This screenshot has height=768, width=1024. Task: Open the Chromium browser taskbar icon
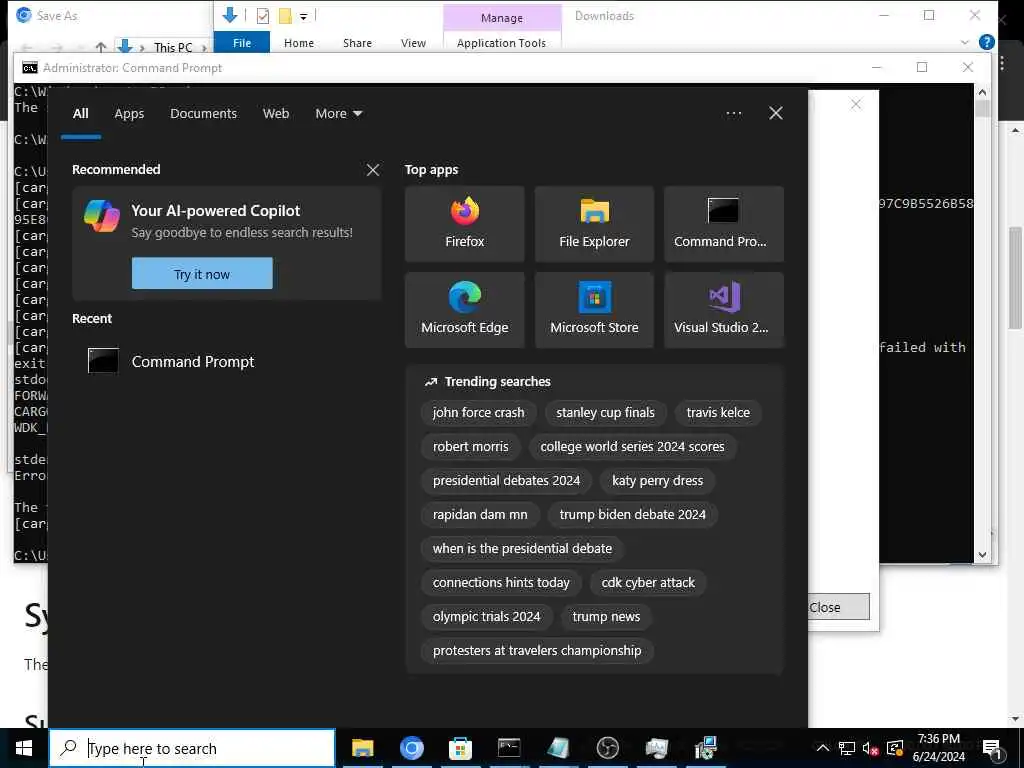tap(411, 748)
